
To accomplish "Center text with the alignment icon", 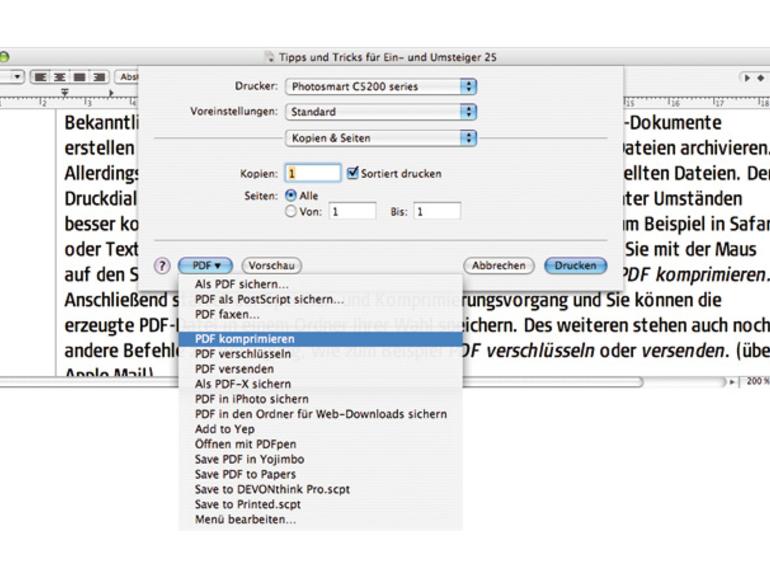I will click(60, 77).
